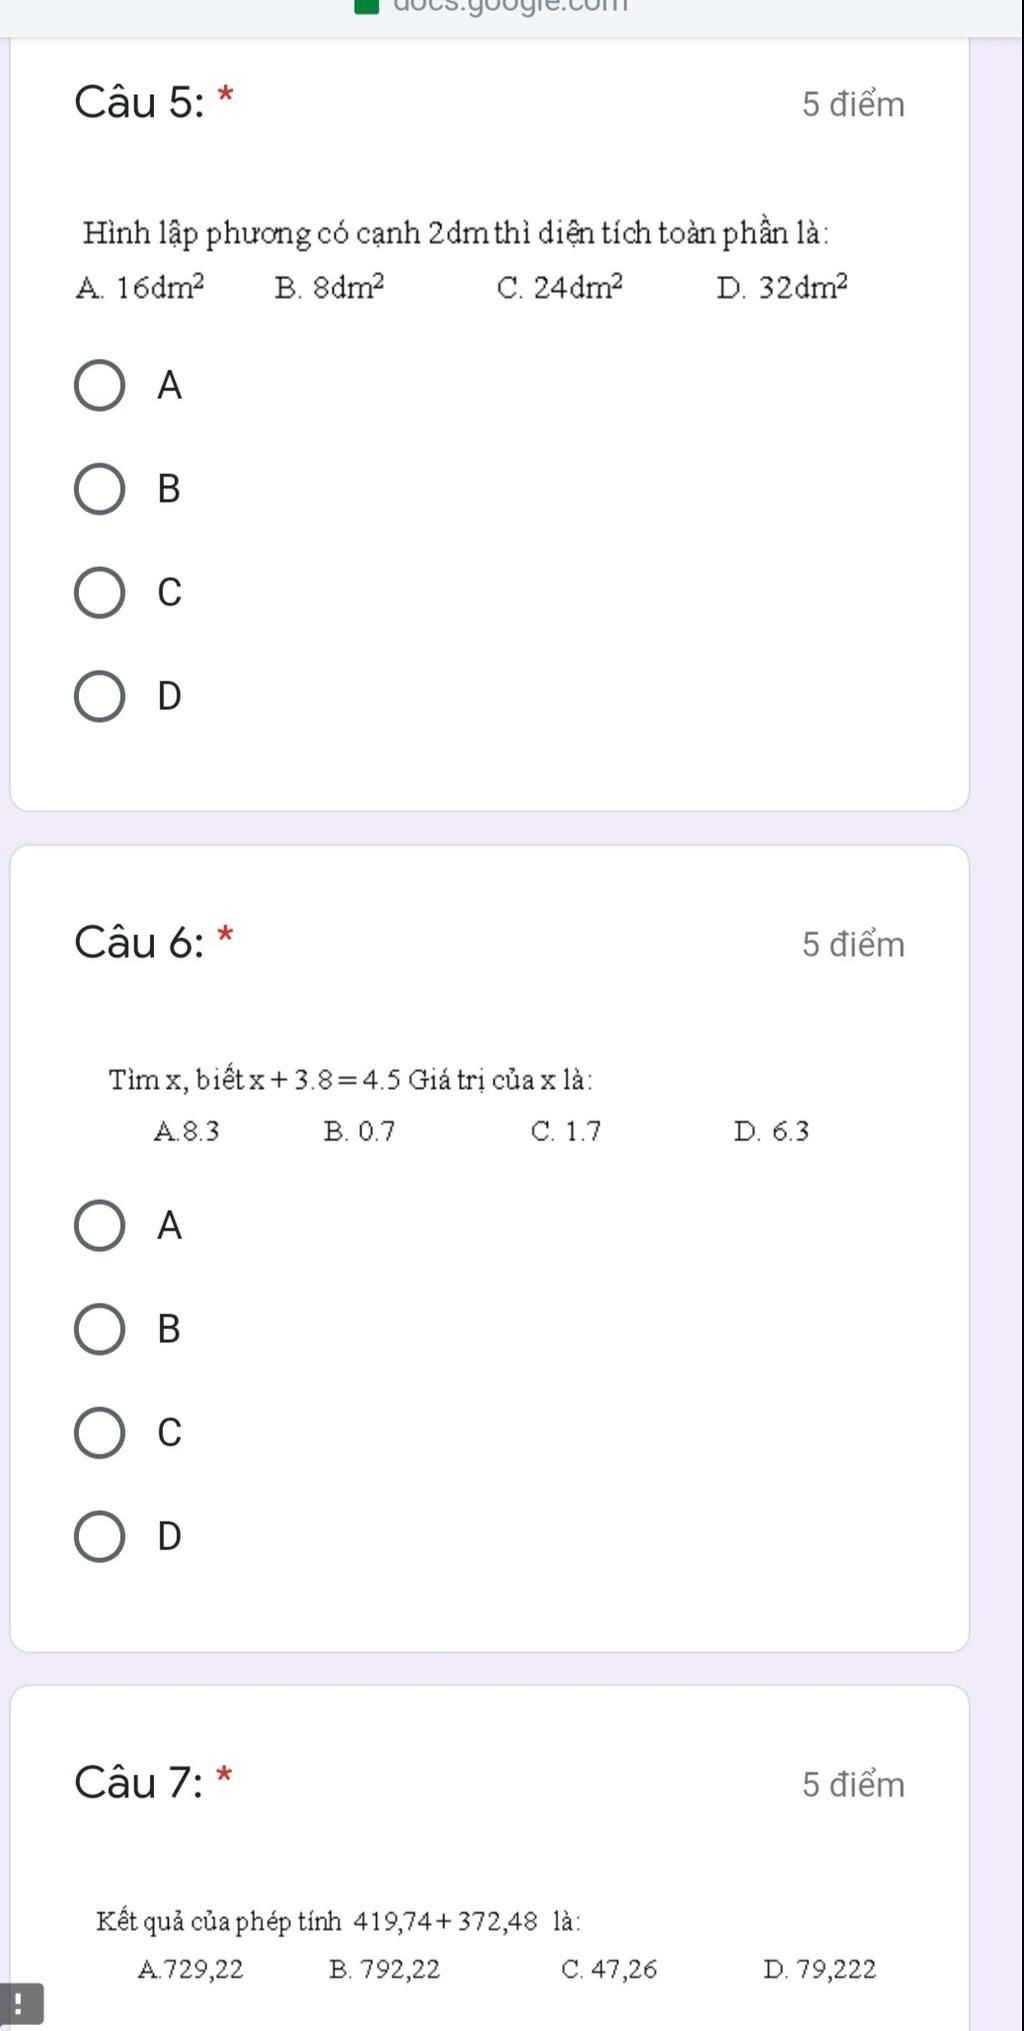1024x2031 pixels.
Task: Click the Câu 6 equation image
Action: (x=460, y=1105)
